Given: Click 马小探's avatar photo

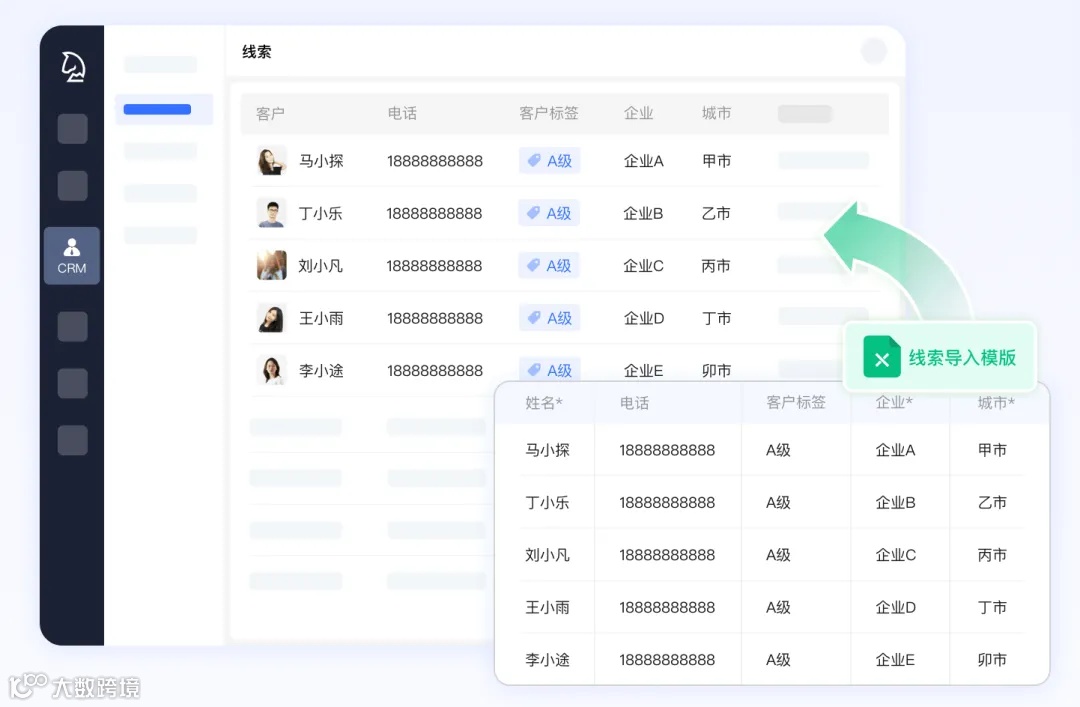Looking at the screenshot, I should click(x=271, y=160).
